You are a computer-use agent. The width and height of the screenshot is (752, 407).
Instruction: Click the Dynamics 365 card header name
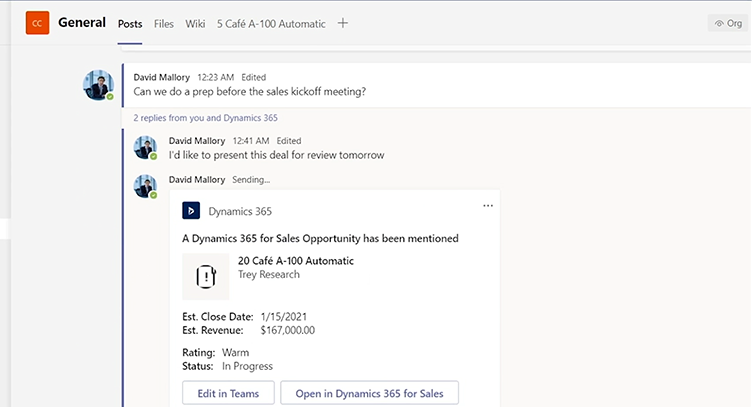pos(240,211)
